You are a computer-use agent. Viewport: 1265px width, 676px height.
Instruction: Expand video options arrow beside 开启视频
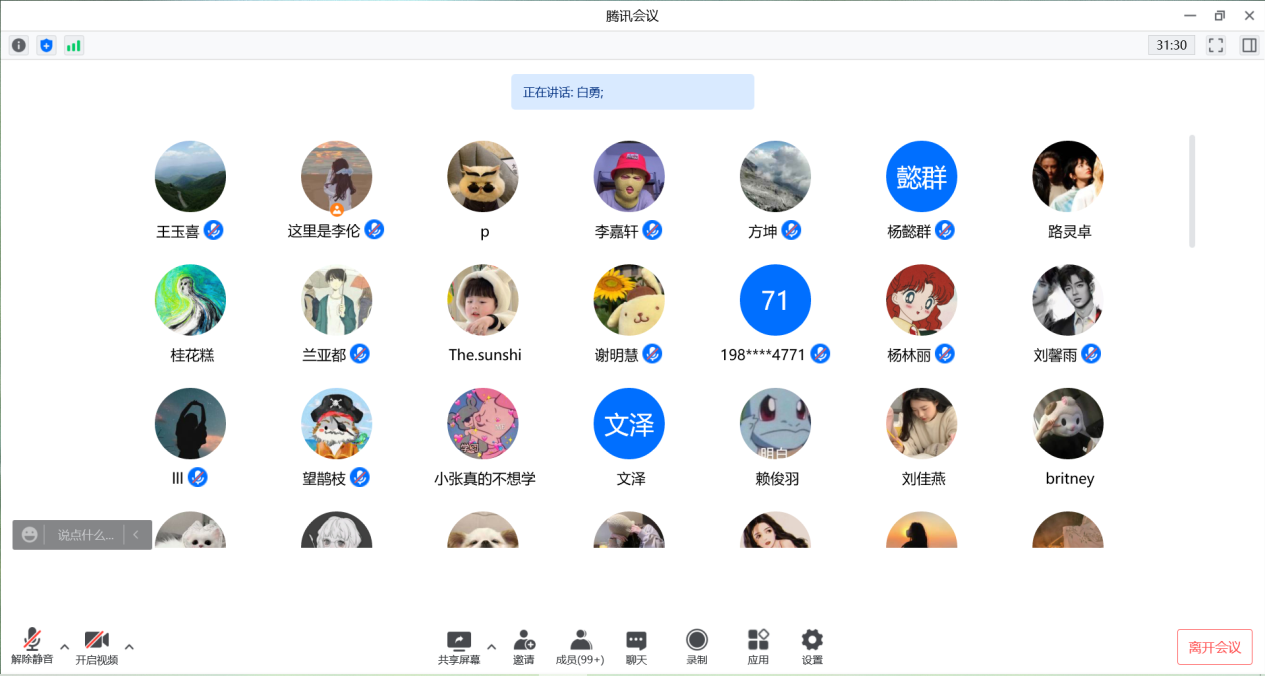click(129, 646)
